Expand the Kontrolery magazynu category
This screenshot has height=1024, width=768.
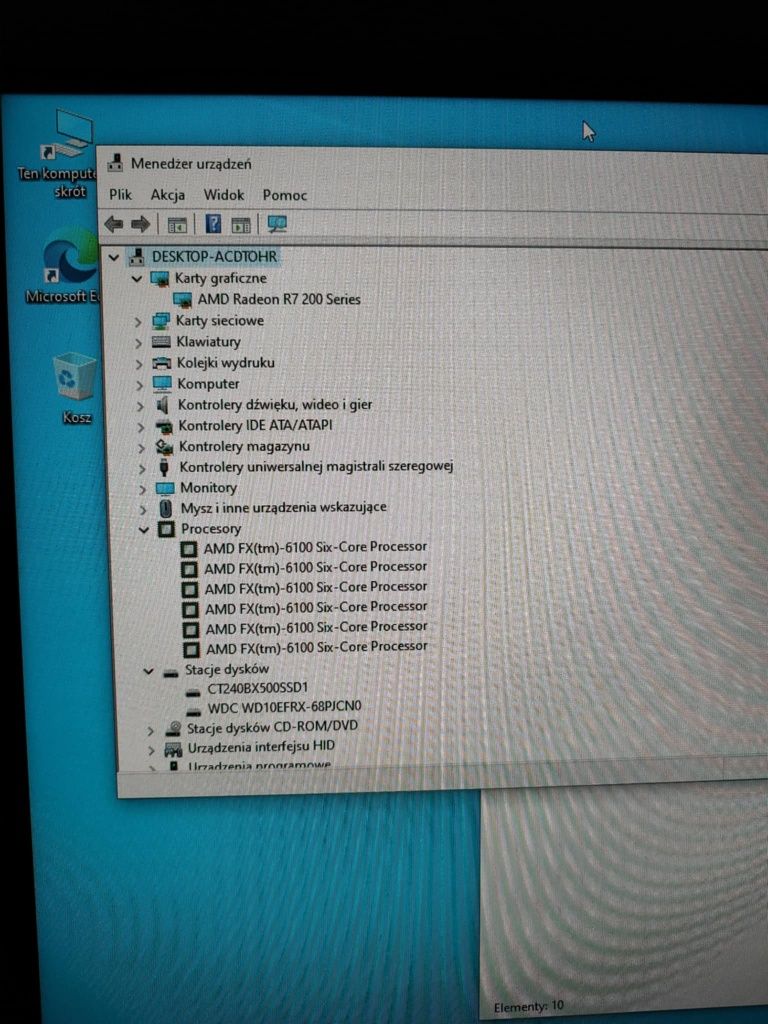click(x=142, y=448)
